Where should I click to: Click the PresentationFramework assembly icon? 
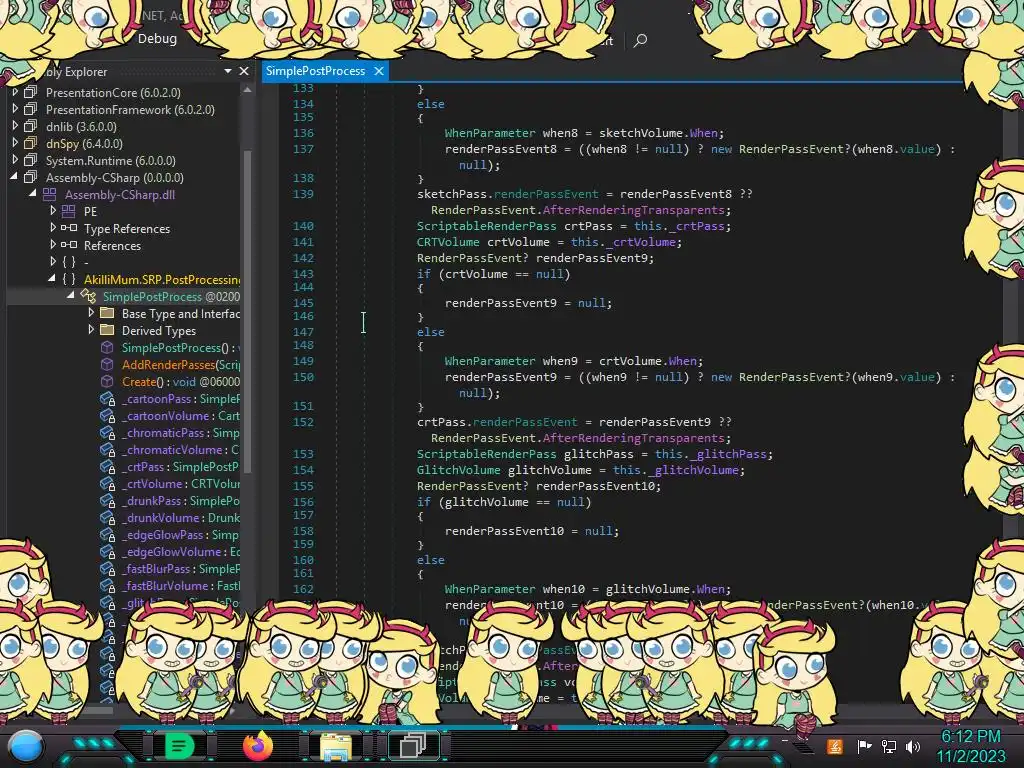(30, 109)
